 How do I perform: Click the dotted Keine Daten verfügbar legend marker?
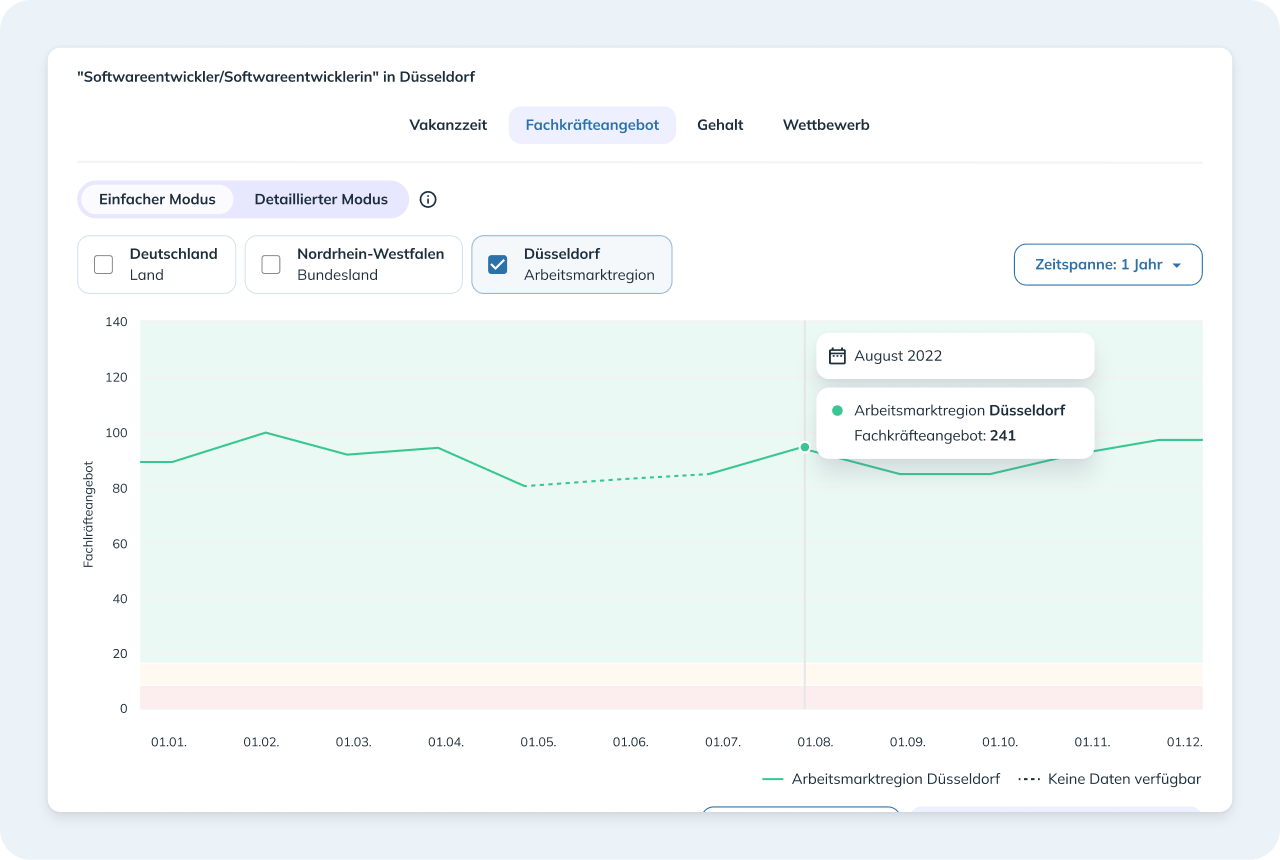coord(1029,779)
